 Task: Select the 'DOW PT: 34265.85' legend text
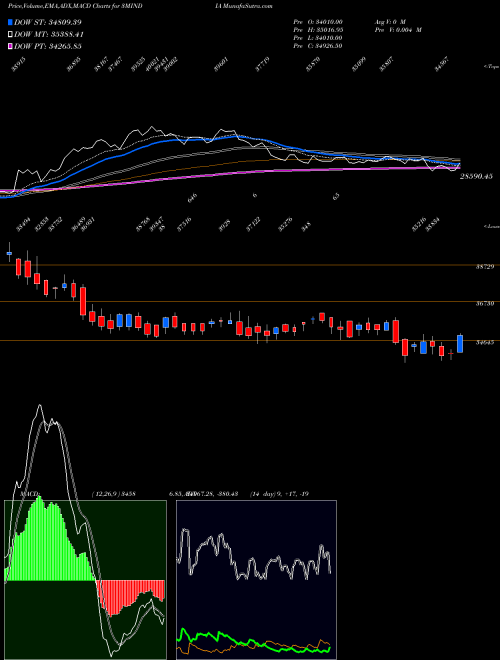pos(48,46)
